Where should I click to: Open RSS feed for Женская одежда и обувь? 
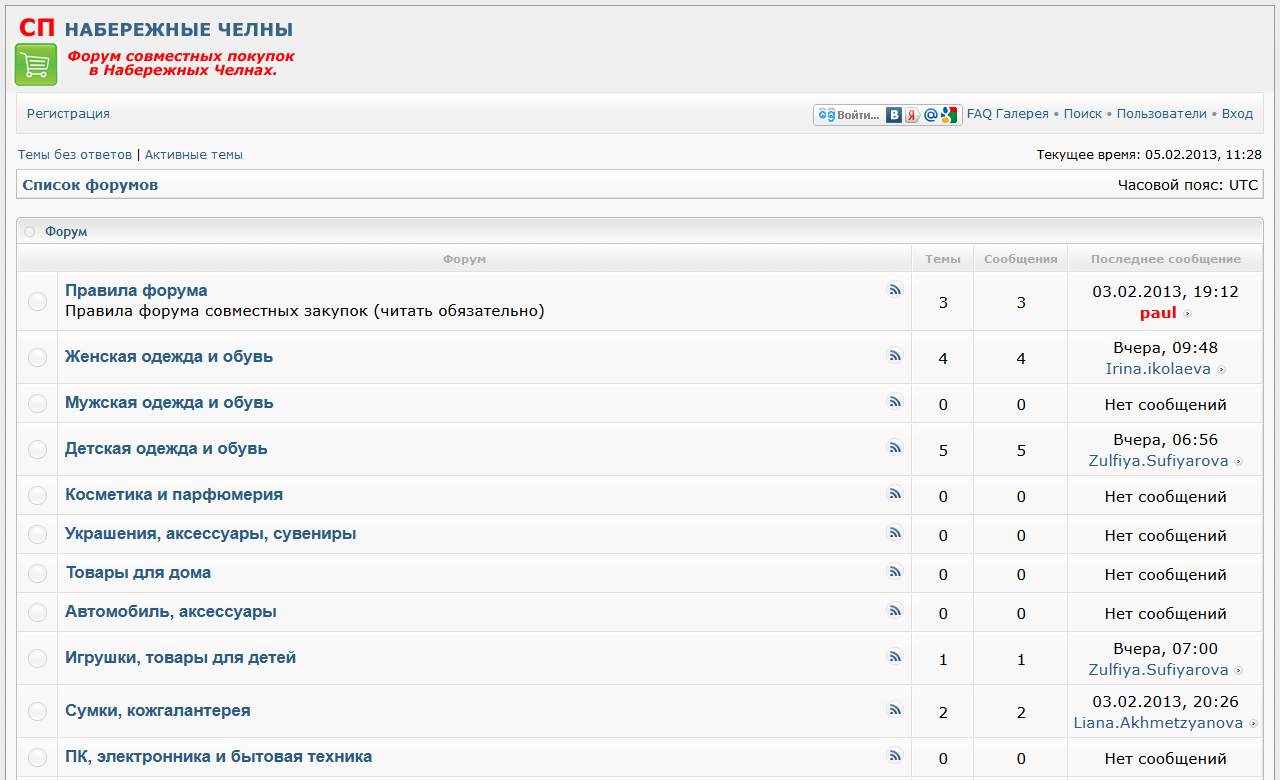click(895, 355)
